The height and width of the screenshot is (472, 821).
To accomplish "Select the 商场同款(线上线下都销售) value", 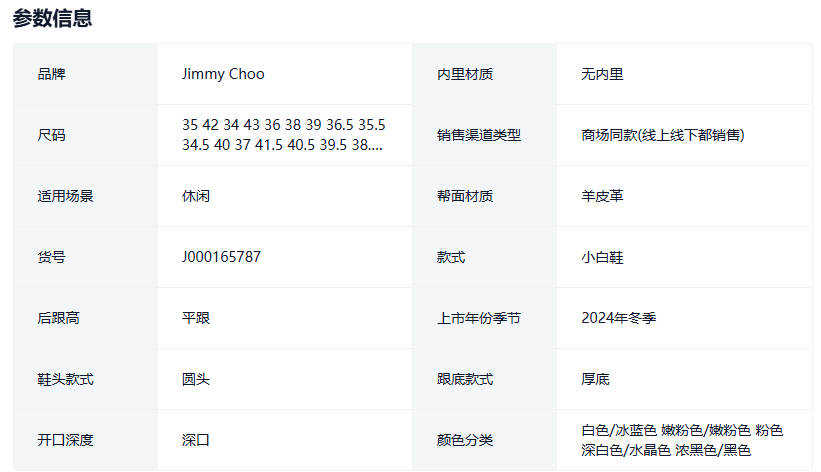I will click(662, 135).
